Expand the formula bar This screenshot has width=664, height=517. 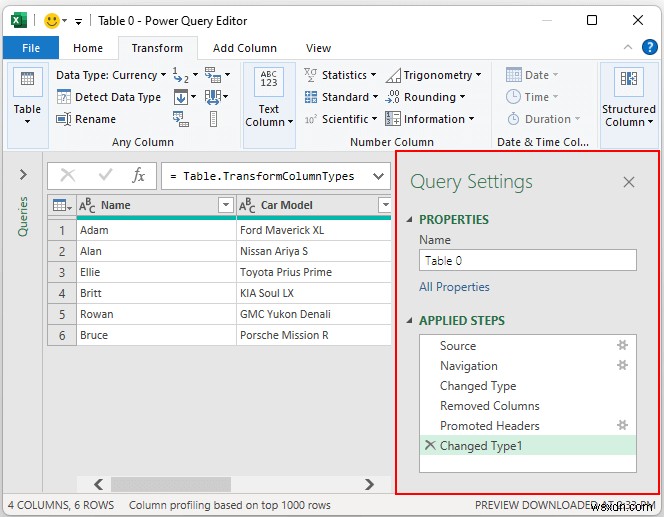tap(378, 176)
